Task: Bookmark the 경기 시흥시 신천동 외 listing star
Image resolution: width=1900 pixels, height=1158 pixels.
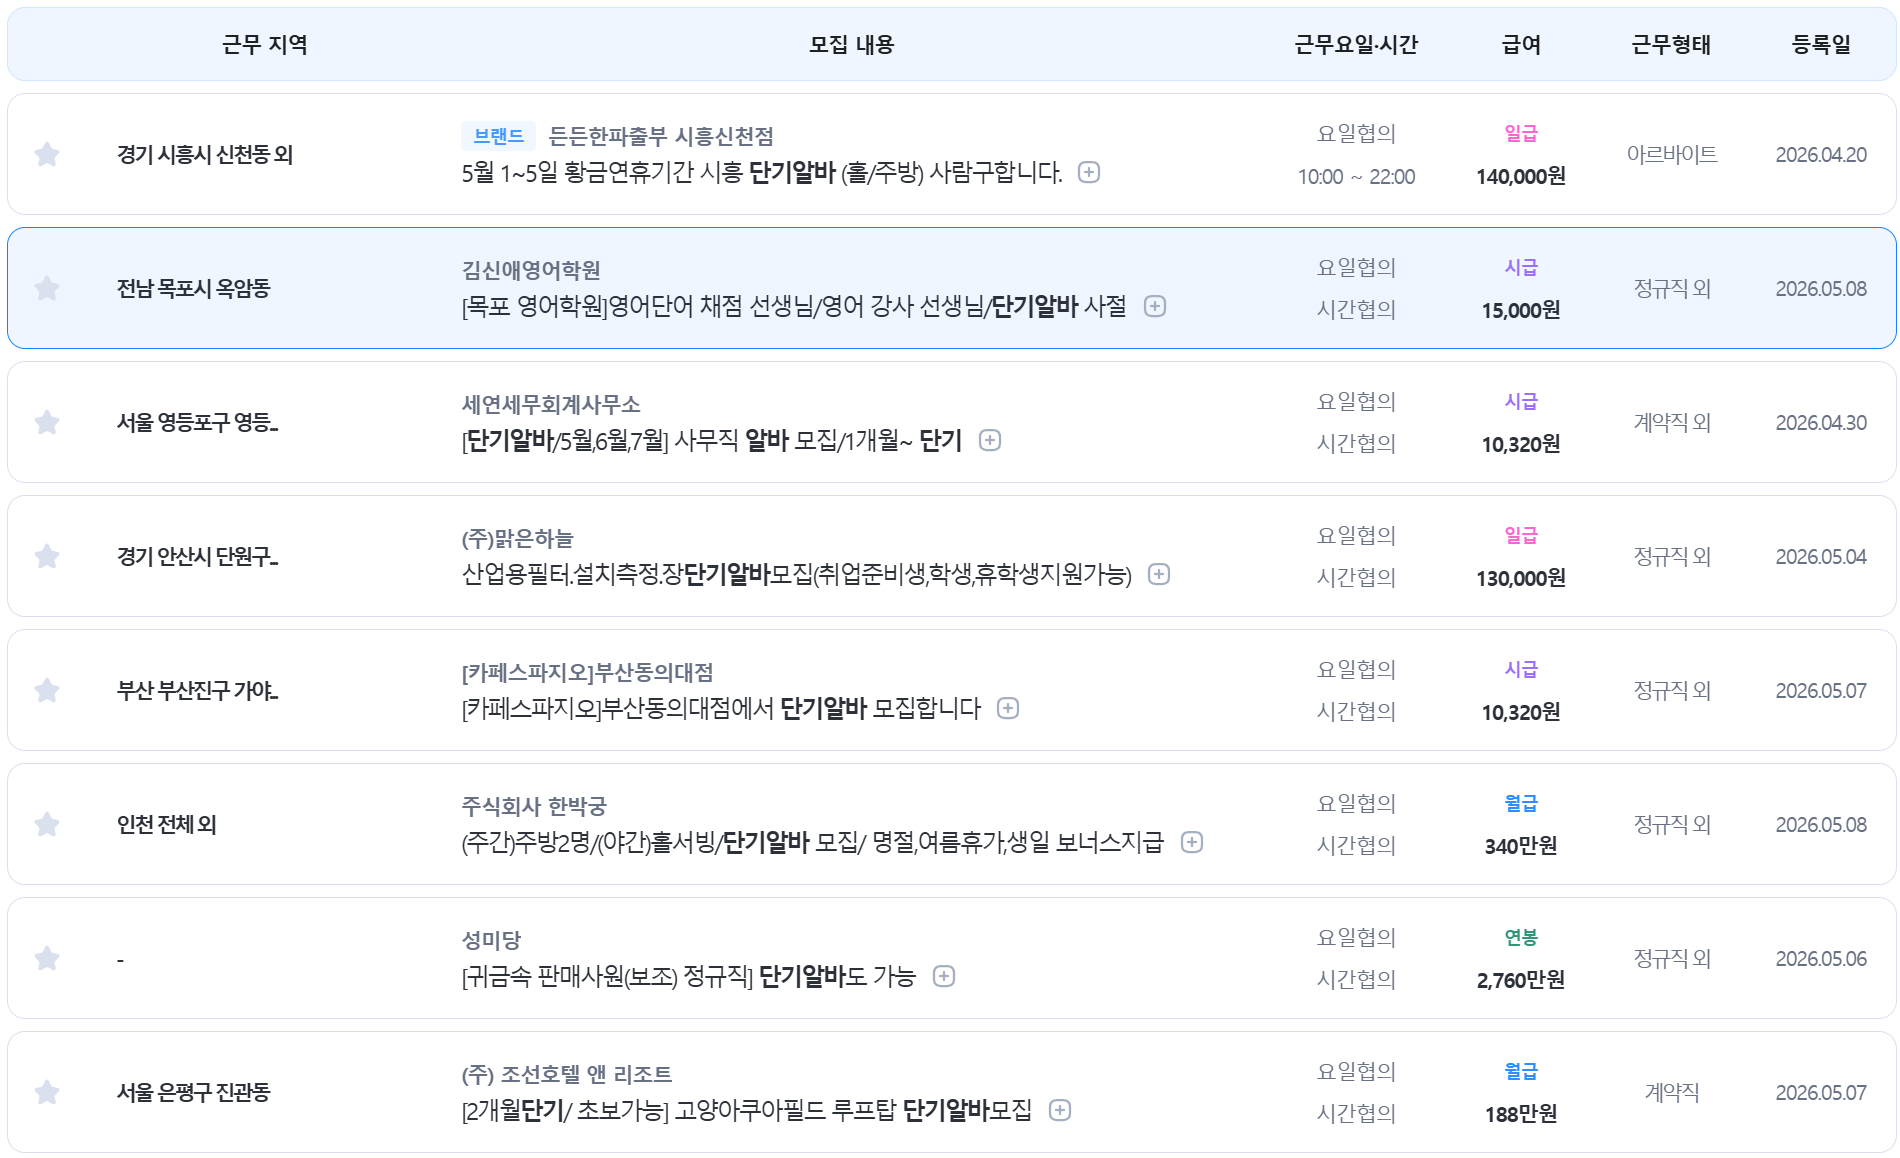Action: point(47,154)
